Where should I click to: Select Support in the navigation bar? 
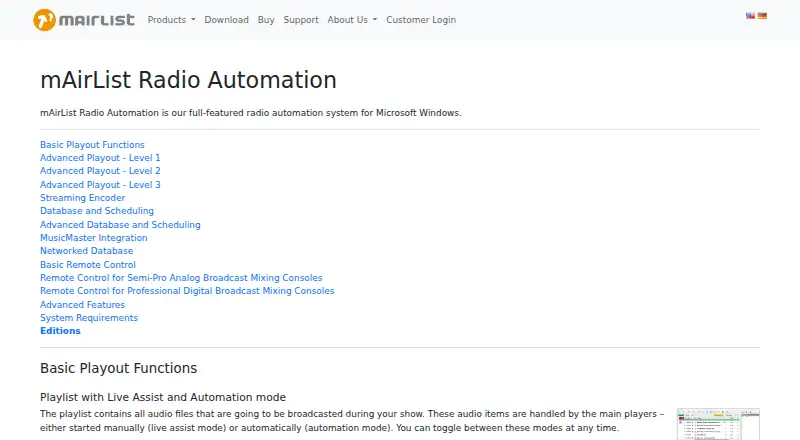[x=301, y=20]
